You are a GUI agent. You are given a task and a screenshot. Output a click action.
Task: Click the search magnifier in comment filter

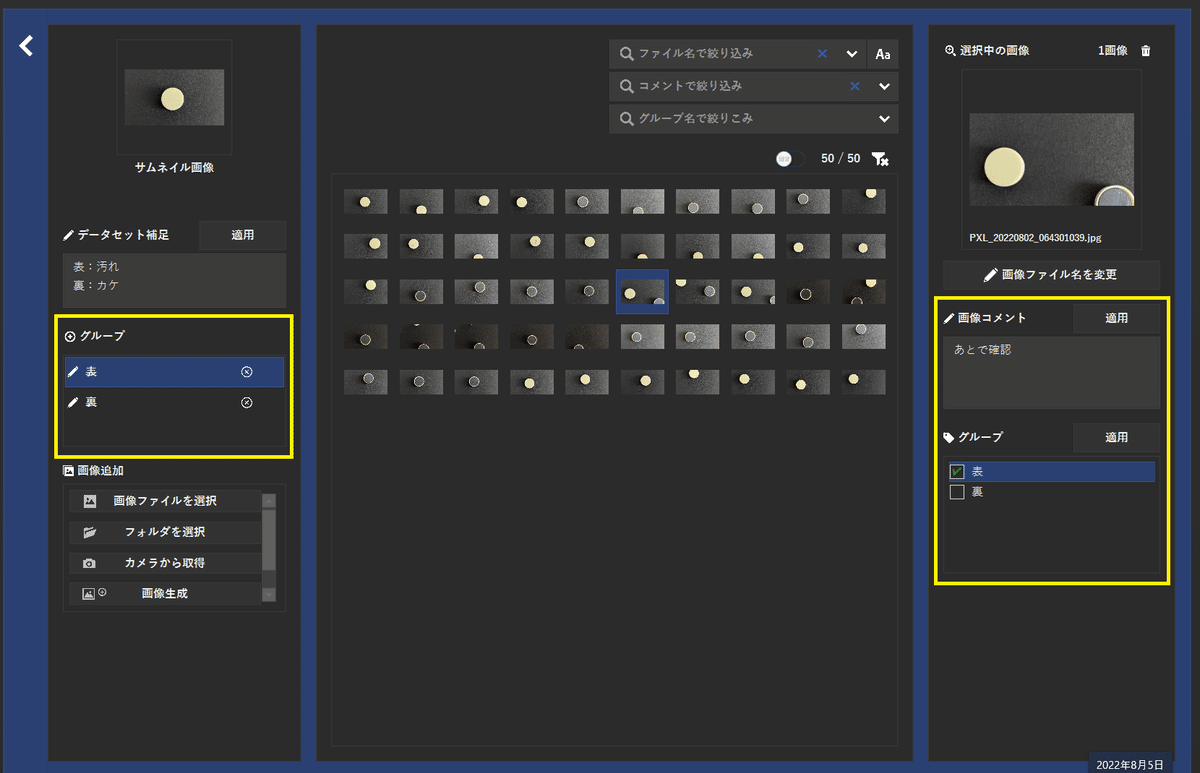(626, 86)
